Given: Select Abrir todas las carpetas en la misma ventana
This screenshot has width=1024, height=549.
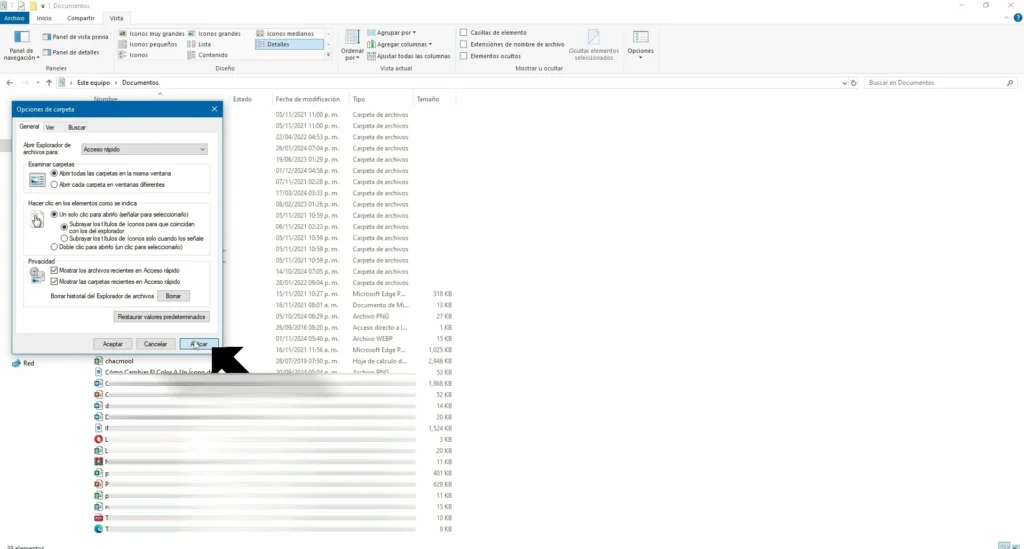Looking at the screenshot, I should click(54, 174).
